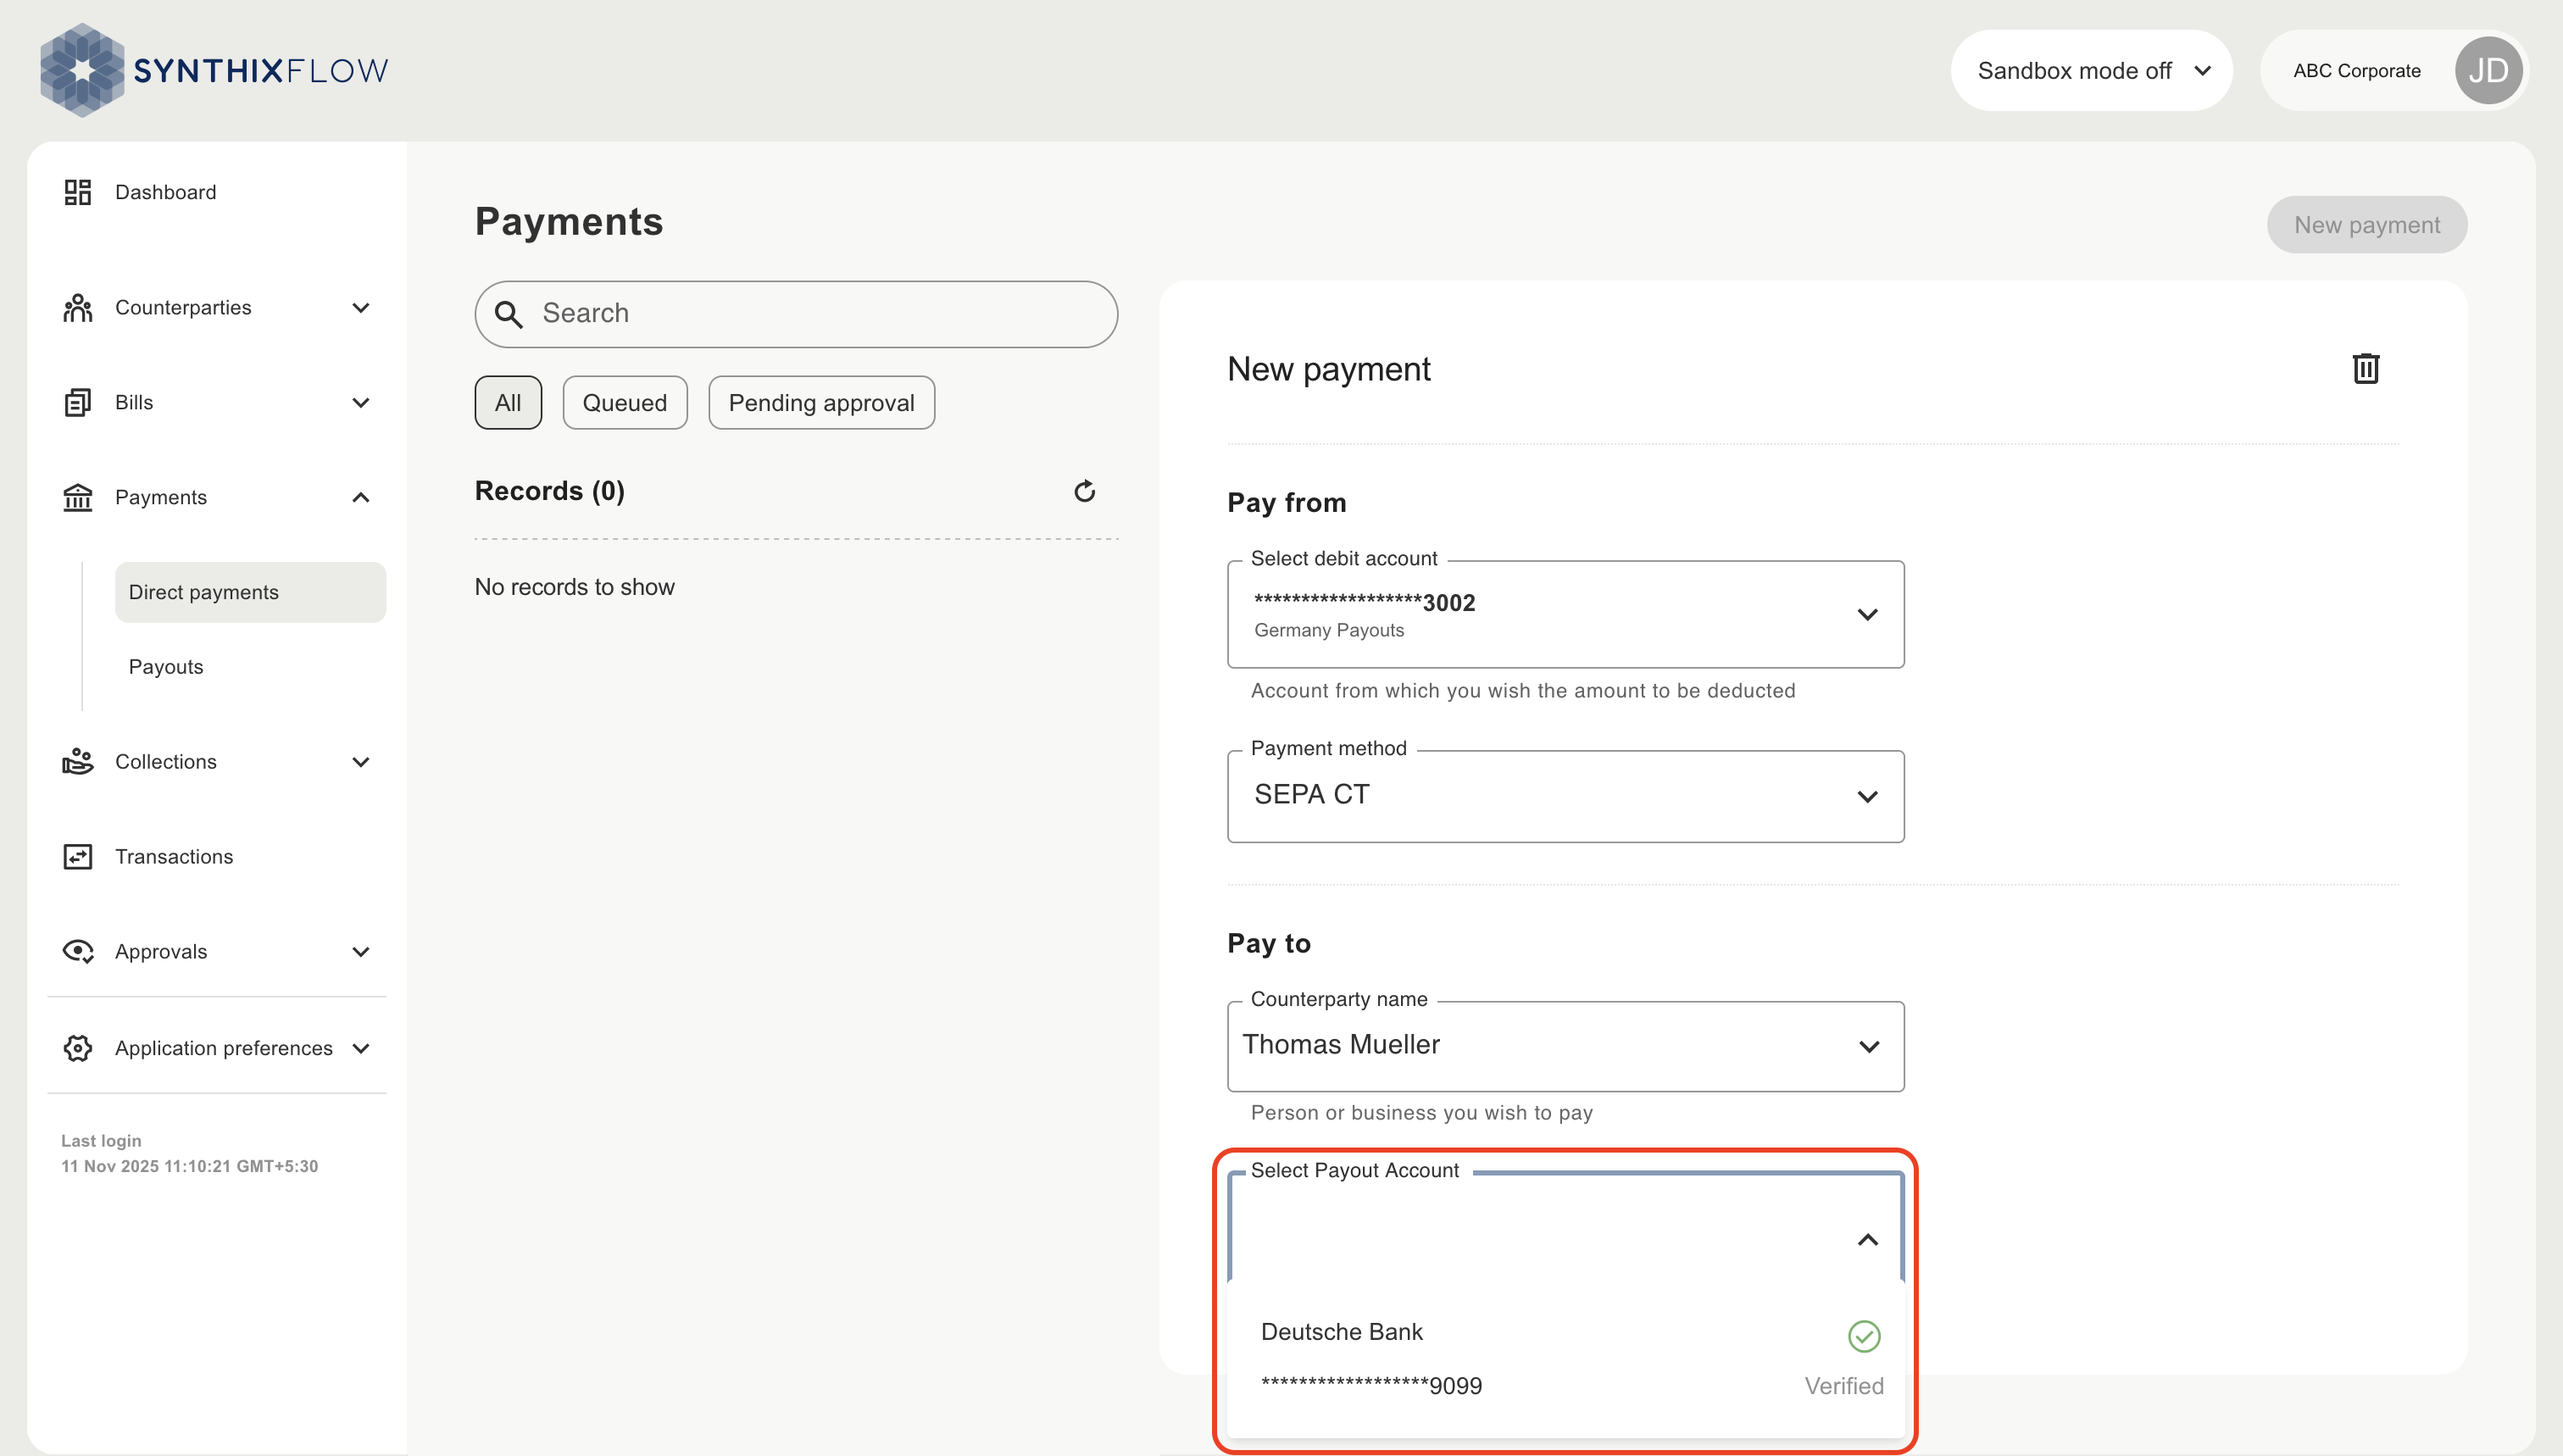Click the masked account number ending 9099
This screenshot has width=2563, height=1456.
coord(1371,1386)
